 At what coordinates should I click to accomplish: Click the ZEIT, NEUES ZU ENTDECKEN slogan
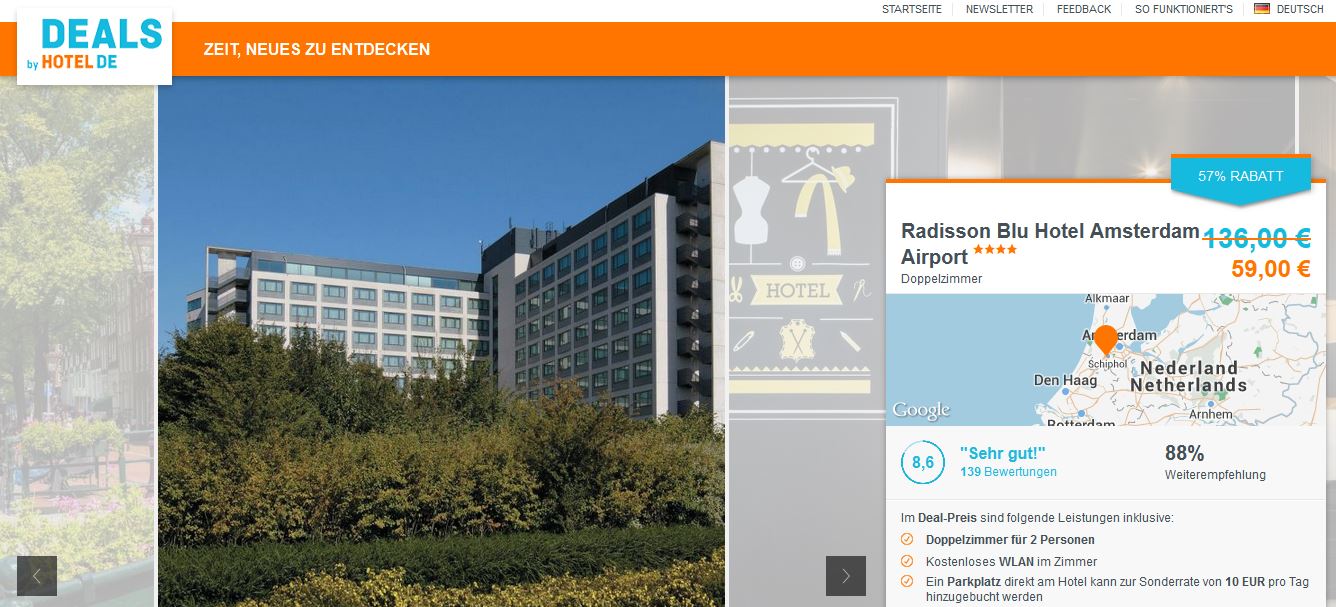[317, 49]
